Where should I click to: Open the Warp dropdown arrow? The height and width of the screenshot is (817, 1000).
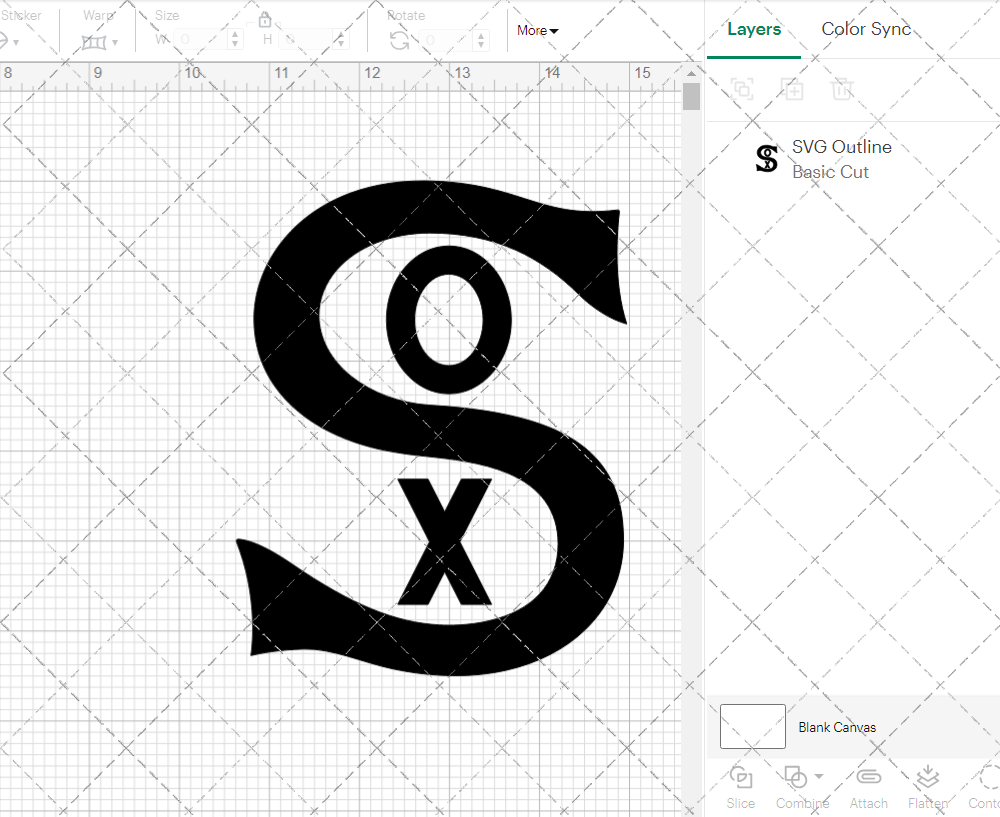tap(115, 43)
